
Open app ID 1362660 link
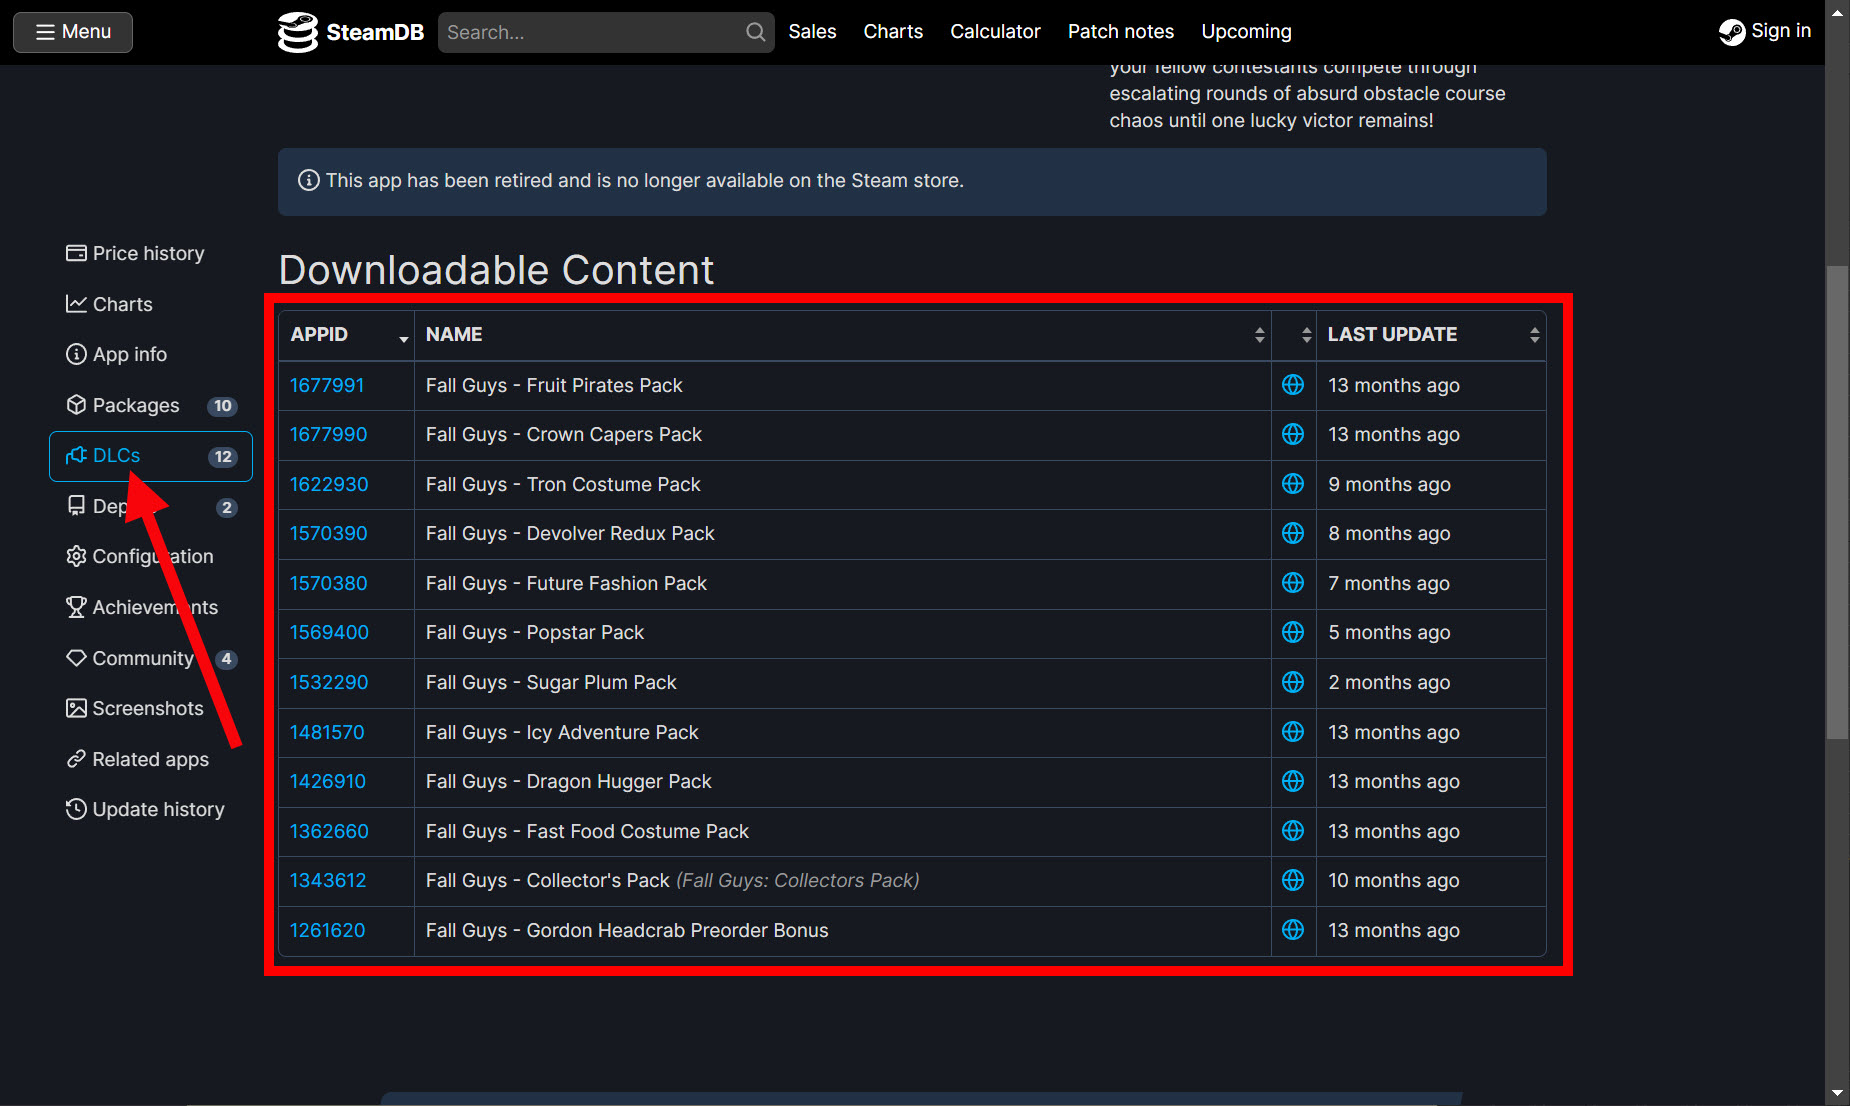329,831
